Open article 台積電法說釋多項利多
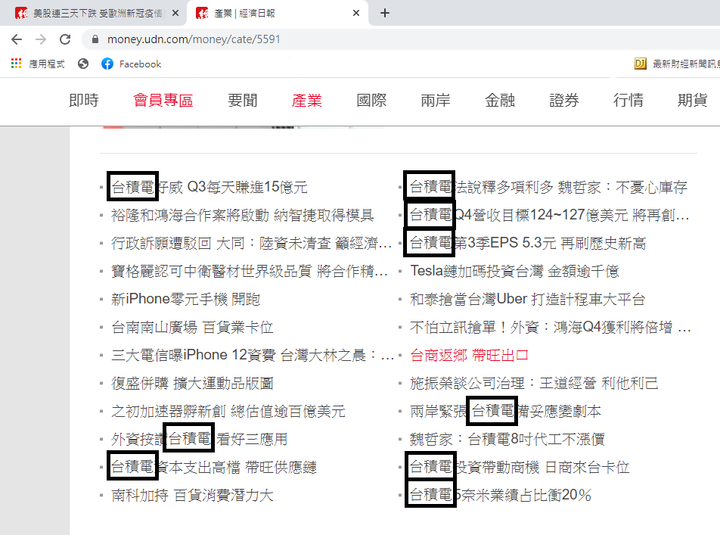The image size is (720, 535). pyautogui.click(x=548, y=187)
